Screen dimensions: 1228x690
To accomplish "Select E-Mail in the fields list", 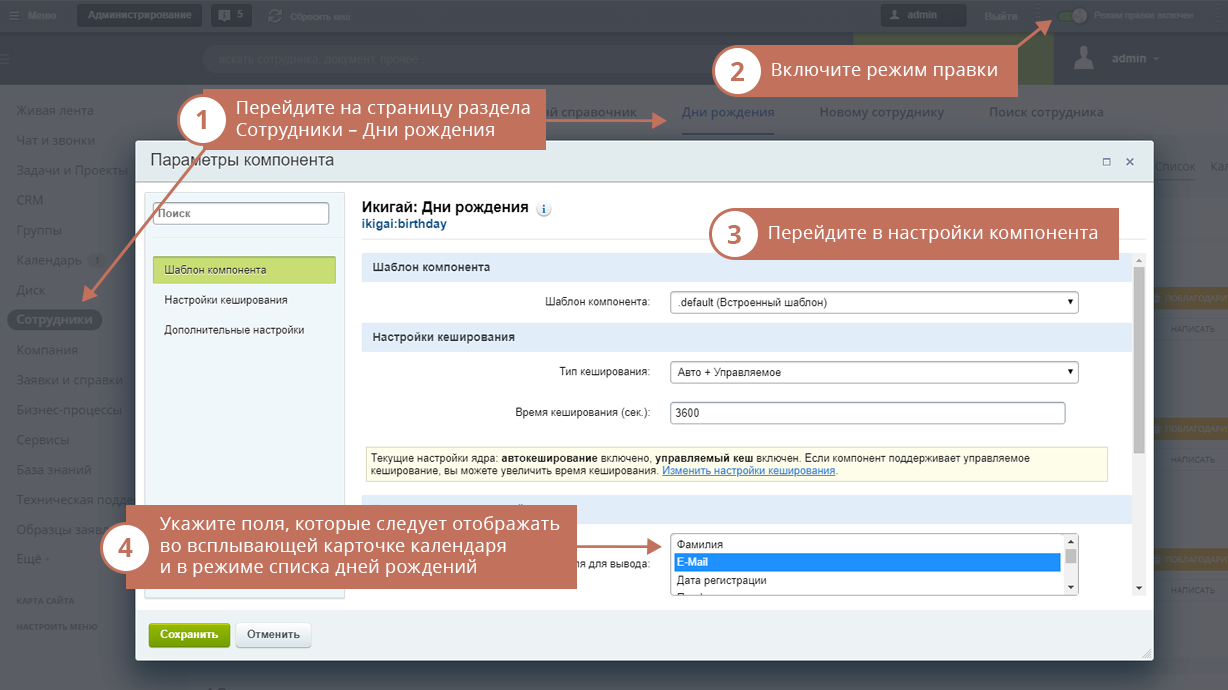I will click(867, 562).
